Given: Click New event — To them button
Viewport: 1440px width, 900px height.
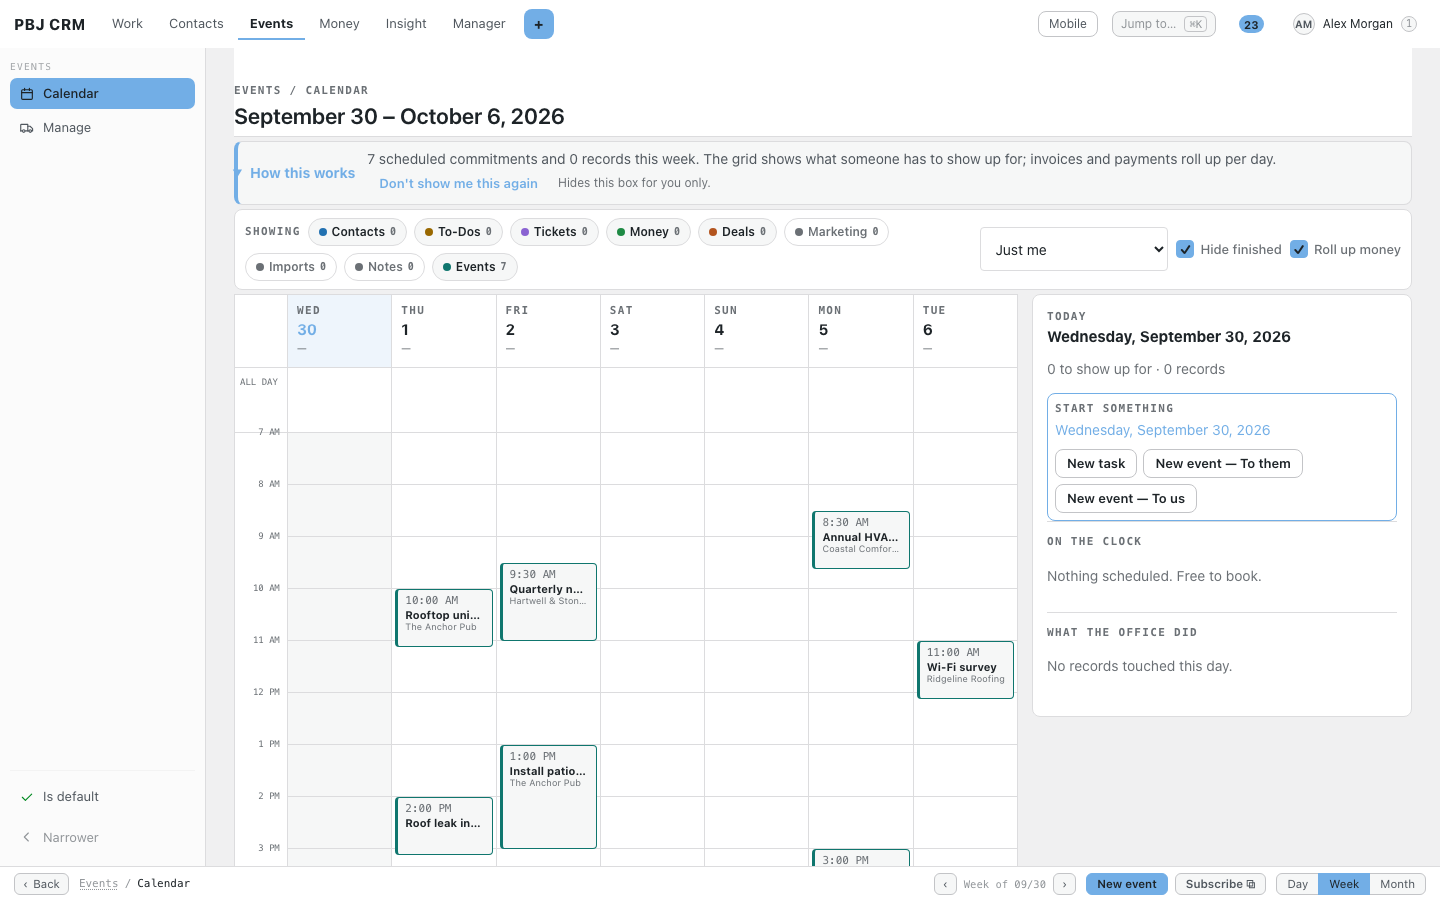Looking at the screenshot, I should [x=1223, y=464].
